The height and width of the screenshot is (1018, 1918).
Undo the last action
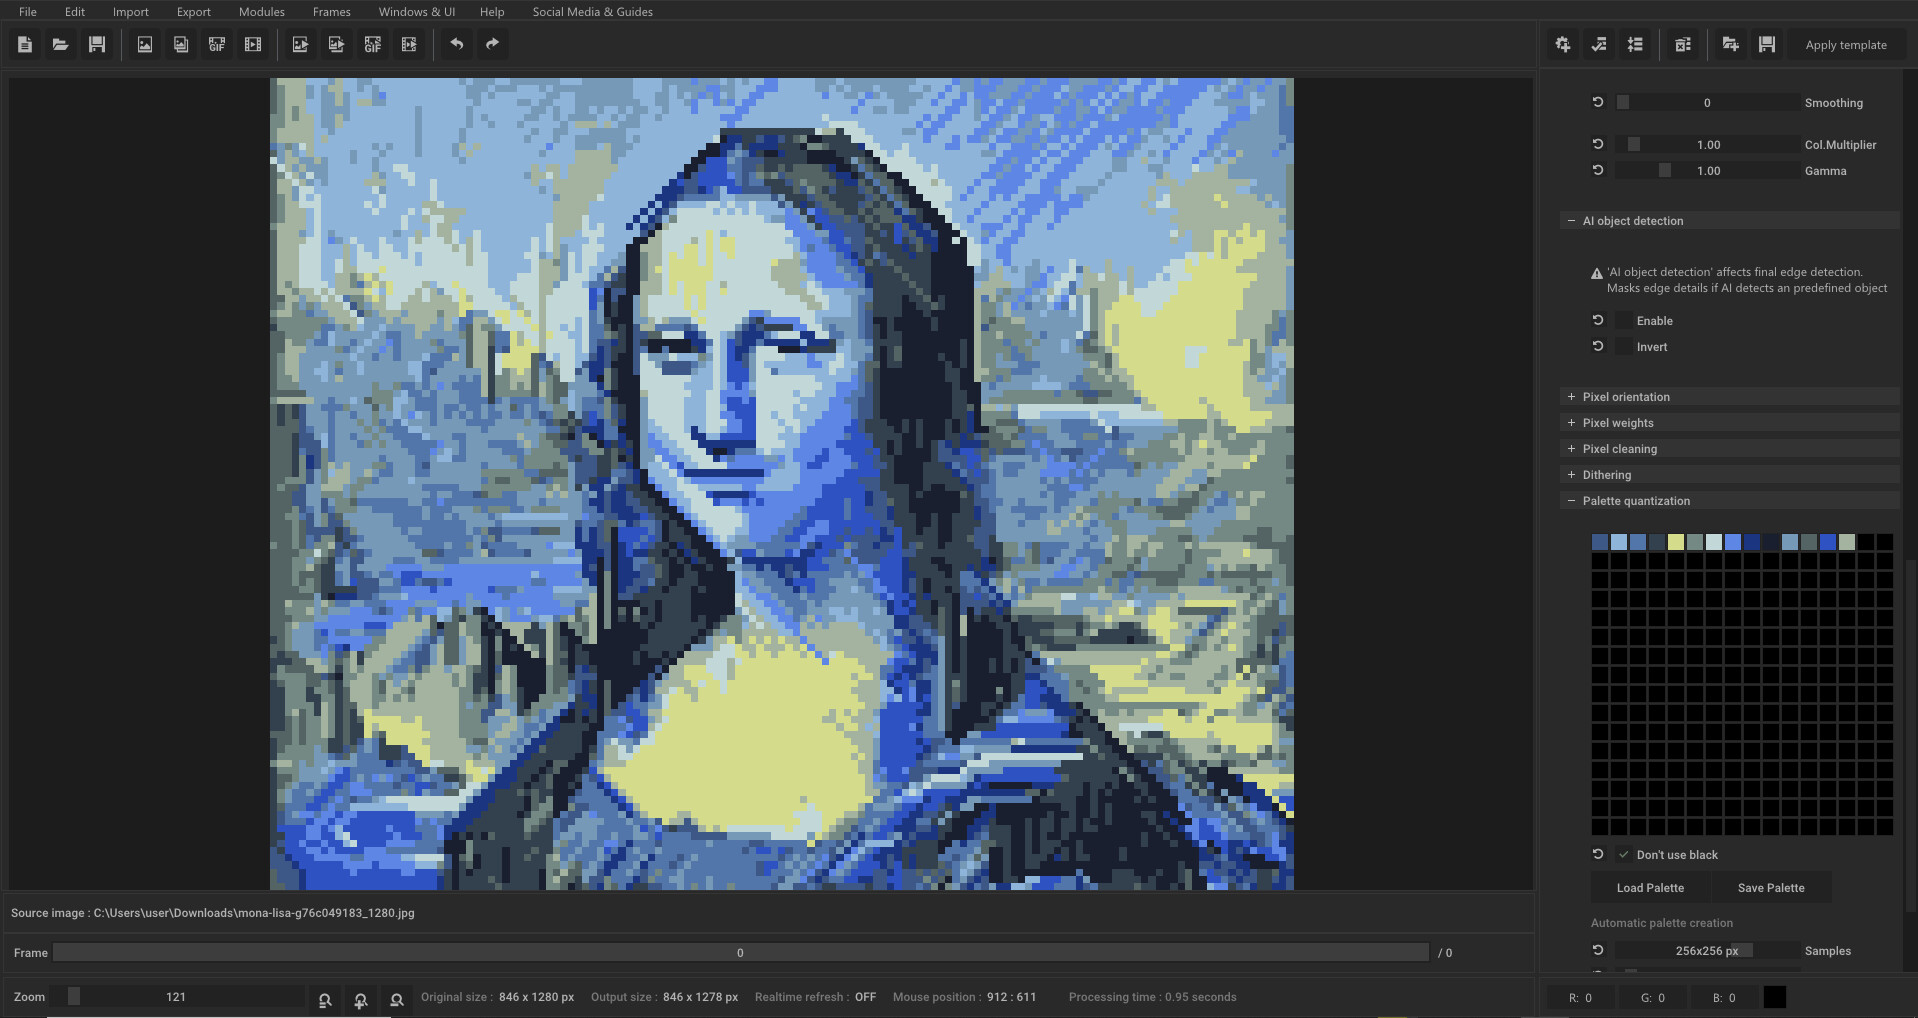coord(457,44)
